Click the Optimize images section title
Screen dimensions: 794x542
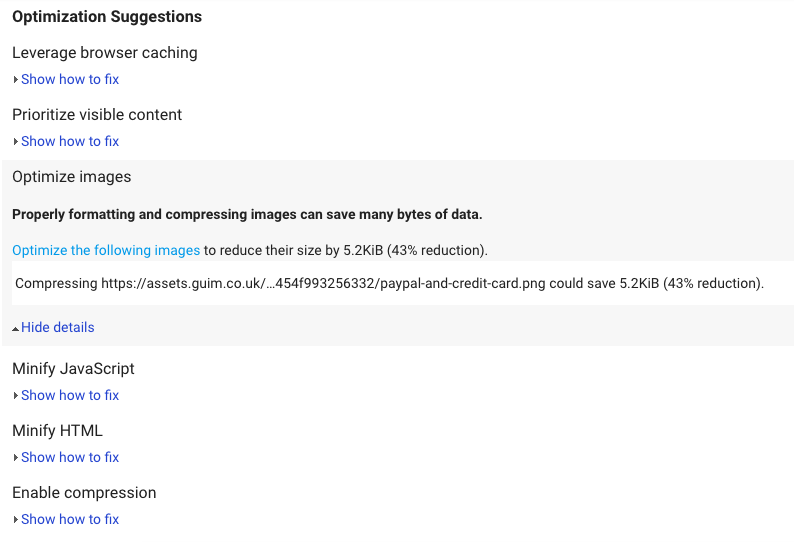pyautogui.click(x=71, y=177)
